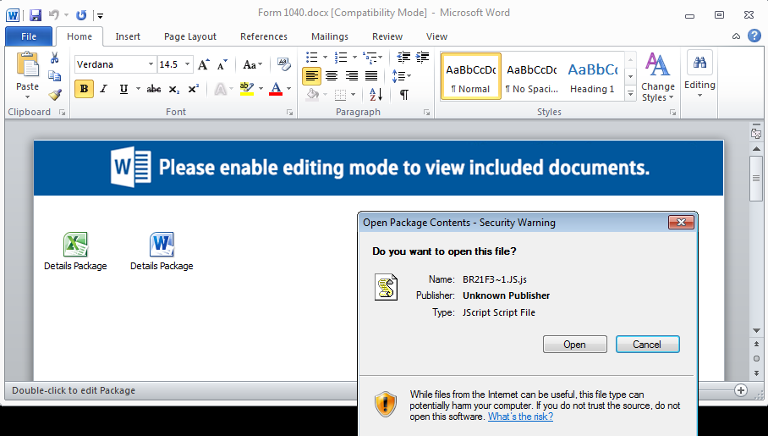
Task: Toggle Italic formatting
Action: pos(103,89)
